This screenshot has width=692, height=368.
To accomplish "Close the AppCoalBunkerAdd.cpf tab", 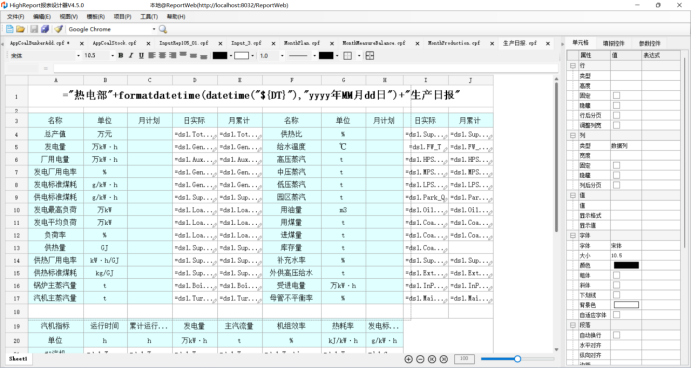I will [x=82, y=43].
